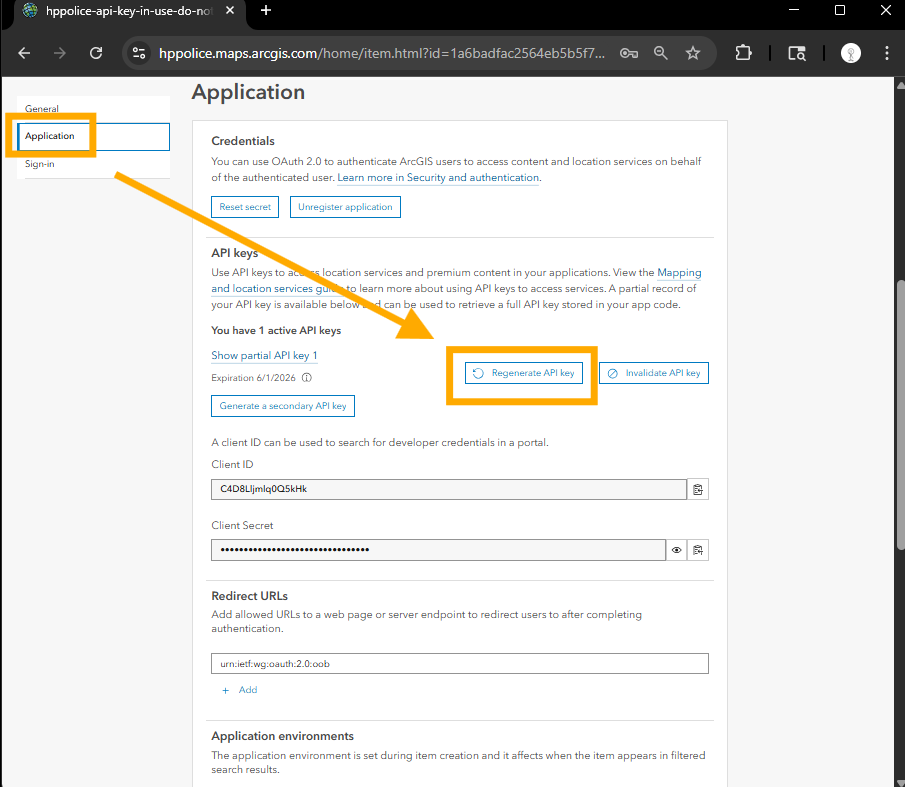Click the browser address bar URL
Screen dimensions: 905x787
point(382,53)
